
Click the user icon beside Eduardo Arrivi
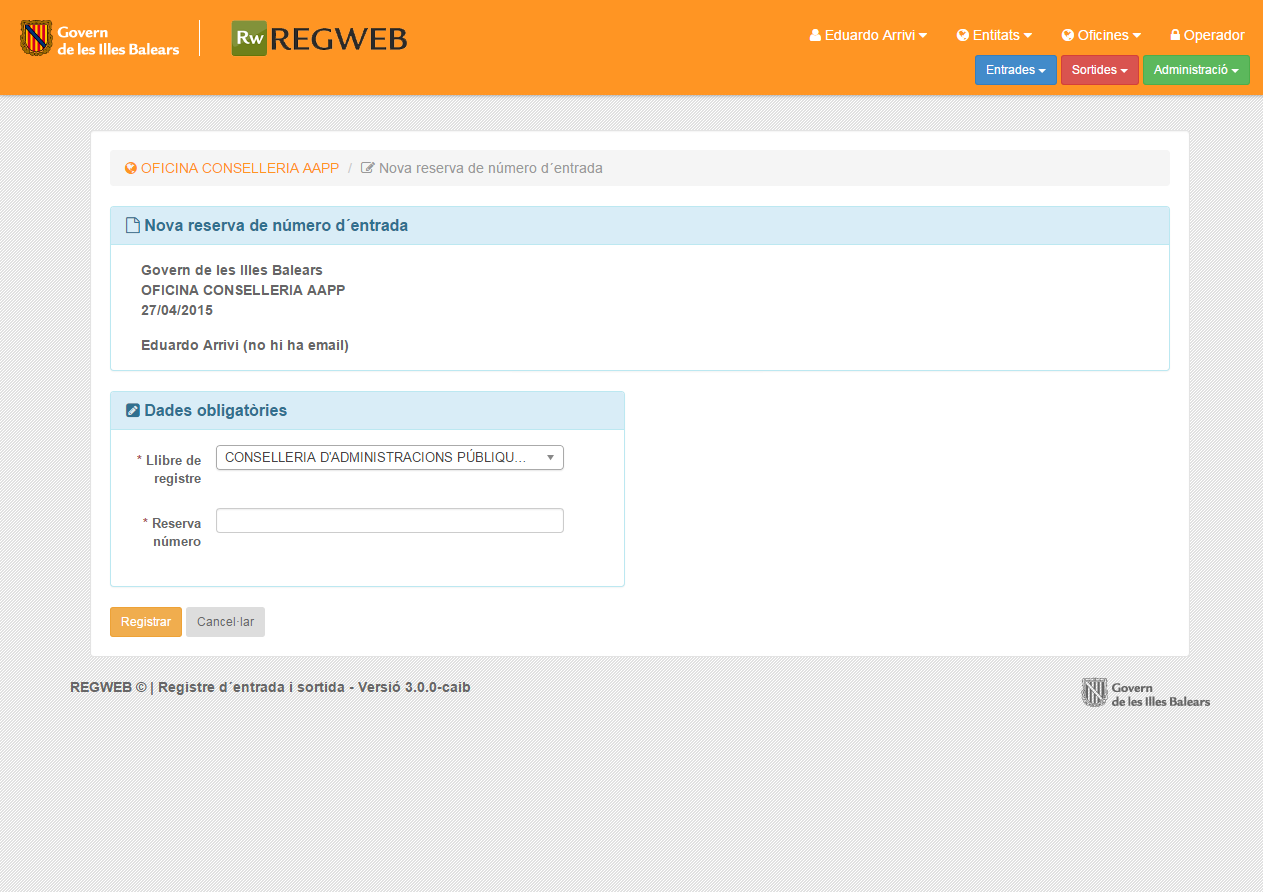coord(815,35)
